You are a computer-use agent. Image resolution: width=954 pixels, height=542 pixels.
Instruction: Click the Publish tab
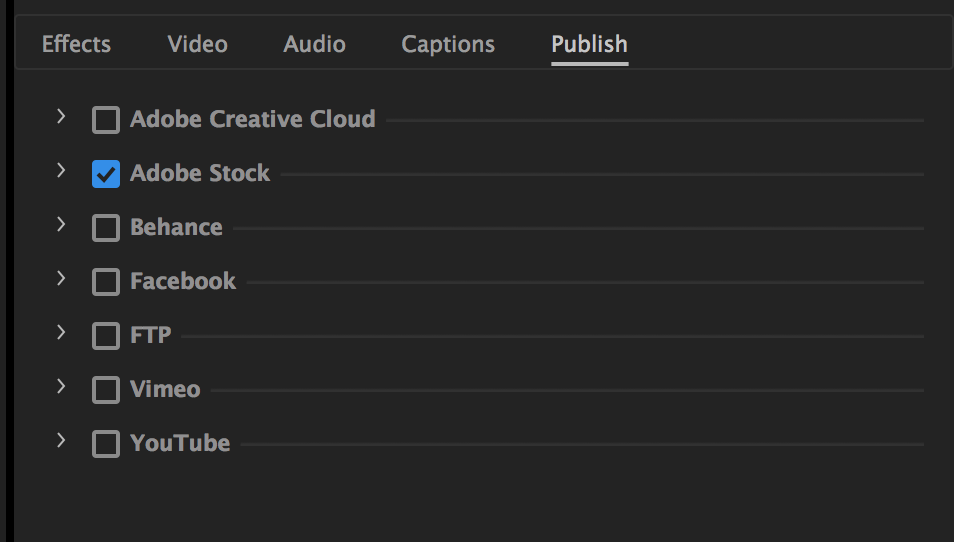point(589,45)
